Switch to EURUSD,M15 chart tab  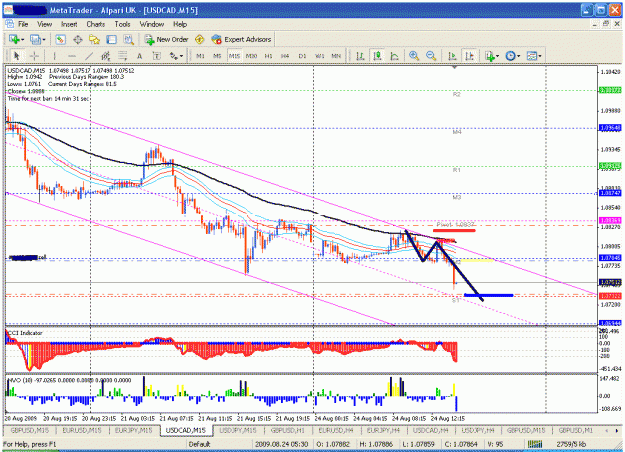pos(82,430)
